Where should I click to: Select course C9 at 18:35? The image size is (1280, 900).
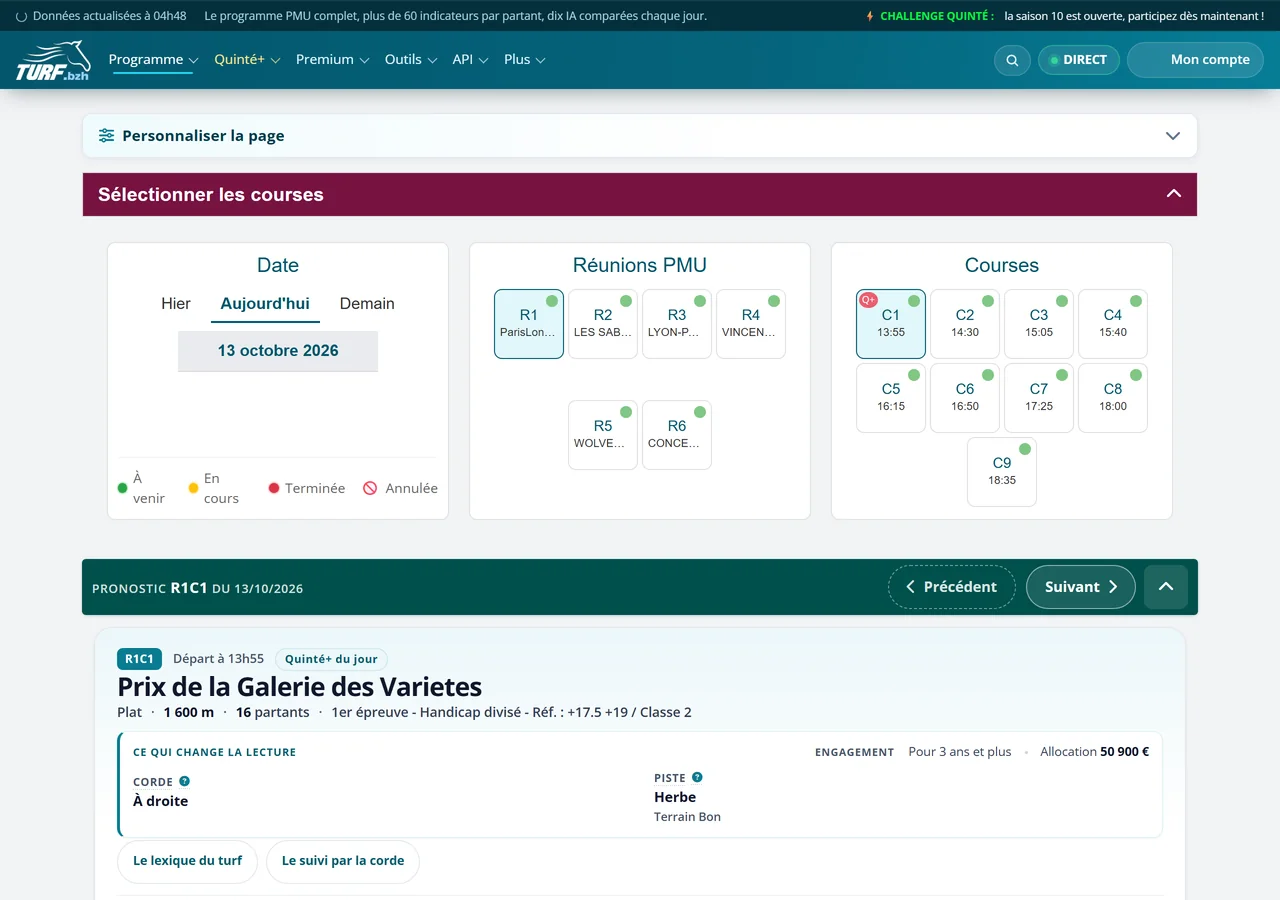pos(1002,472)
